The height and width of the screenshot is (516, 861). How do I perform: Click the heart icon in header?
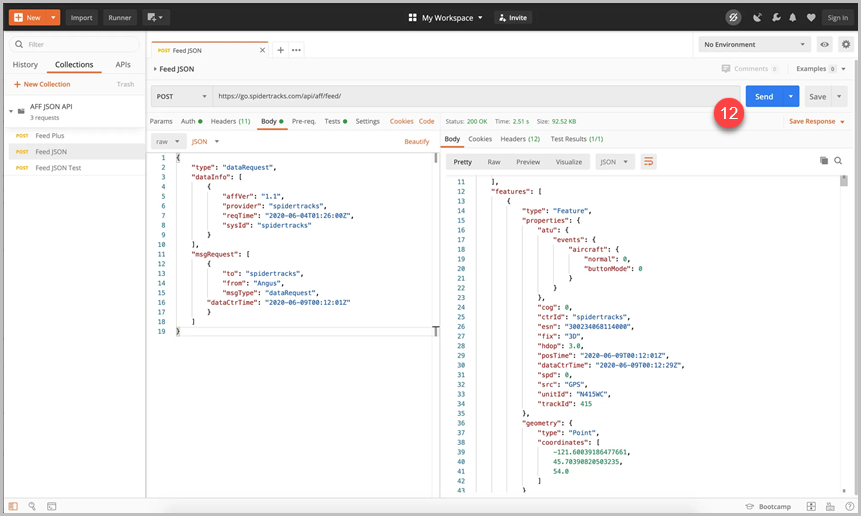(x=810, y=18)
